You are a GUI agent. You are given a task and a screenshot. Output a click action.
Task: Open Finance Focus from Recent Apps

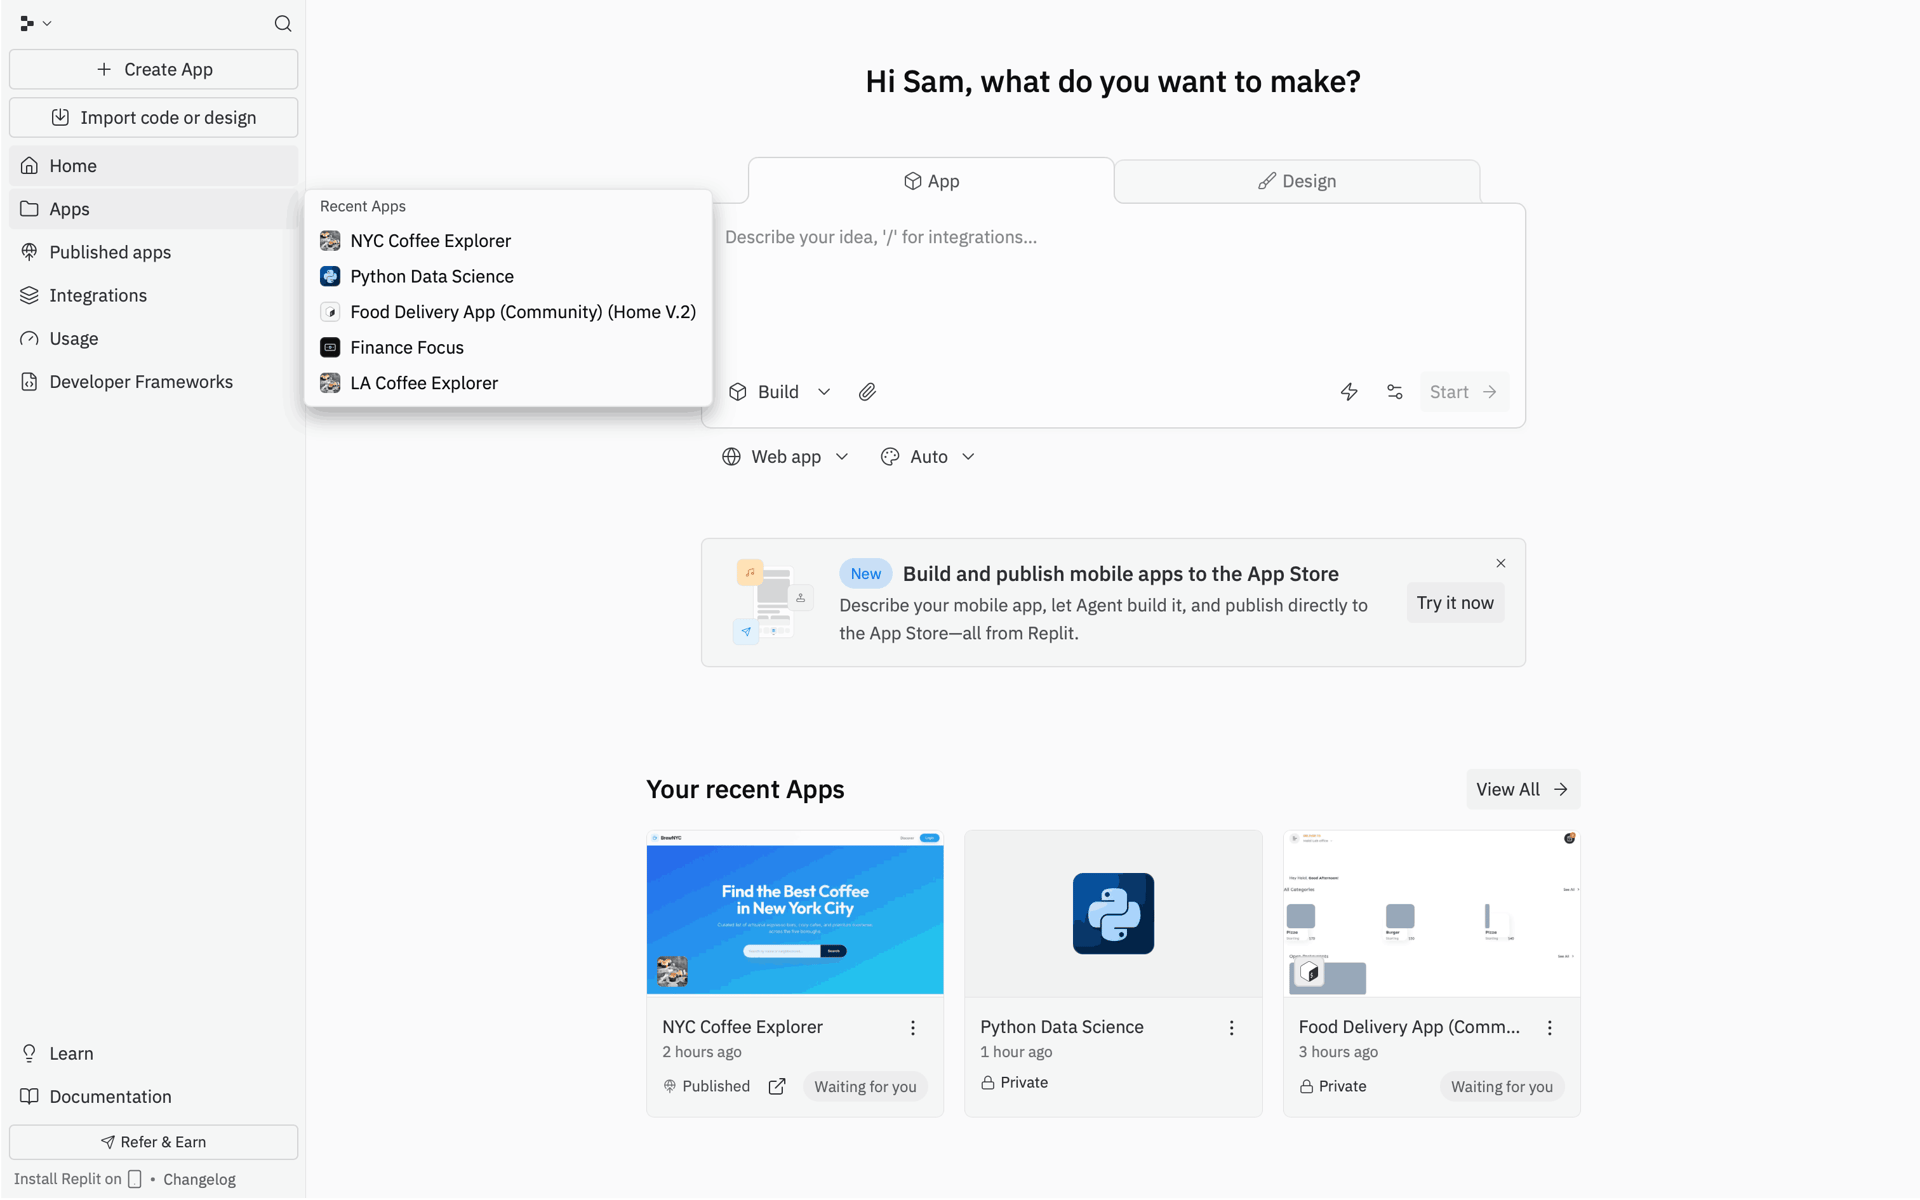coord(508,347)
